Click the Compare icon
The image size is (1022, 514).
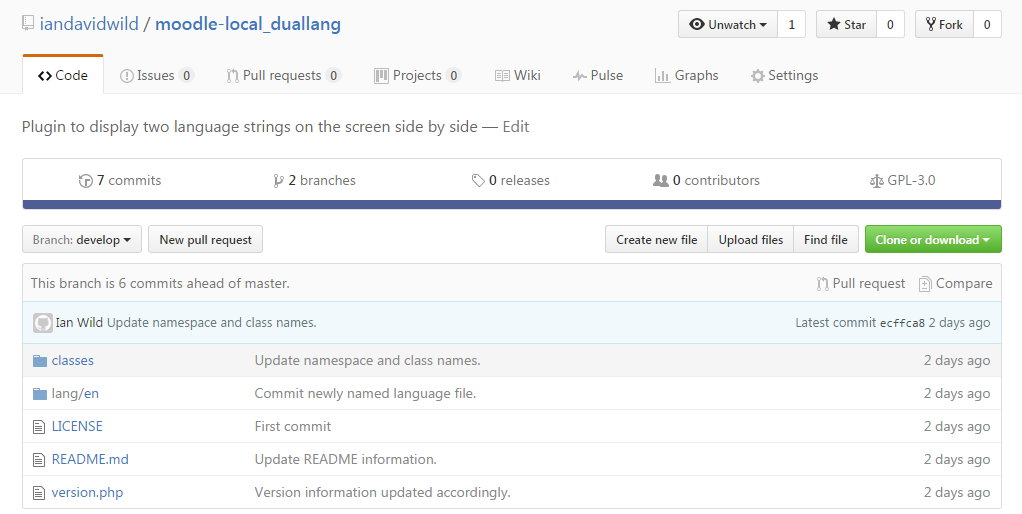click(x=924, y=284)
